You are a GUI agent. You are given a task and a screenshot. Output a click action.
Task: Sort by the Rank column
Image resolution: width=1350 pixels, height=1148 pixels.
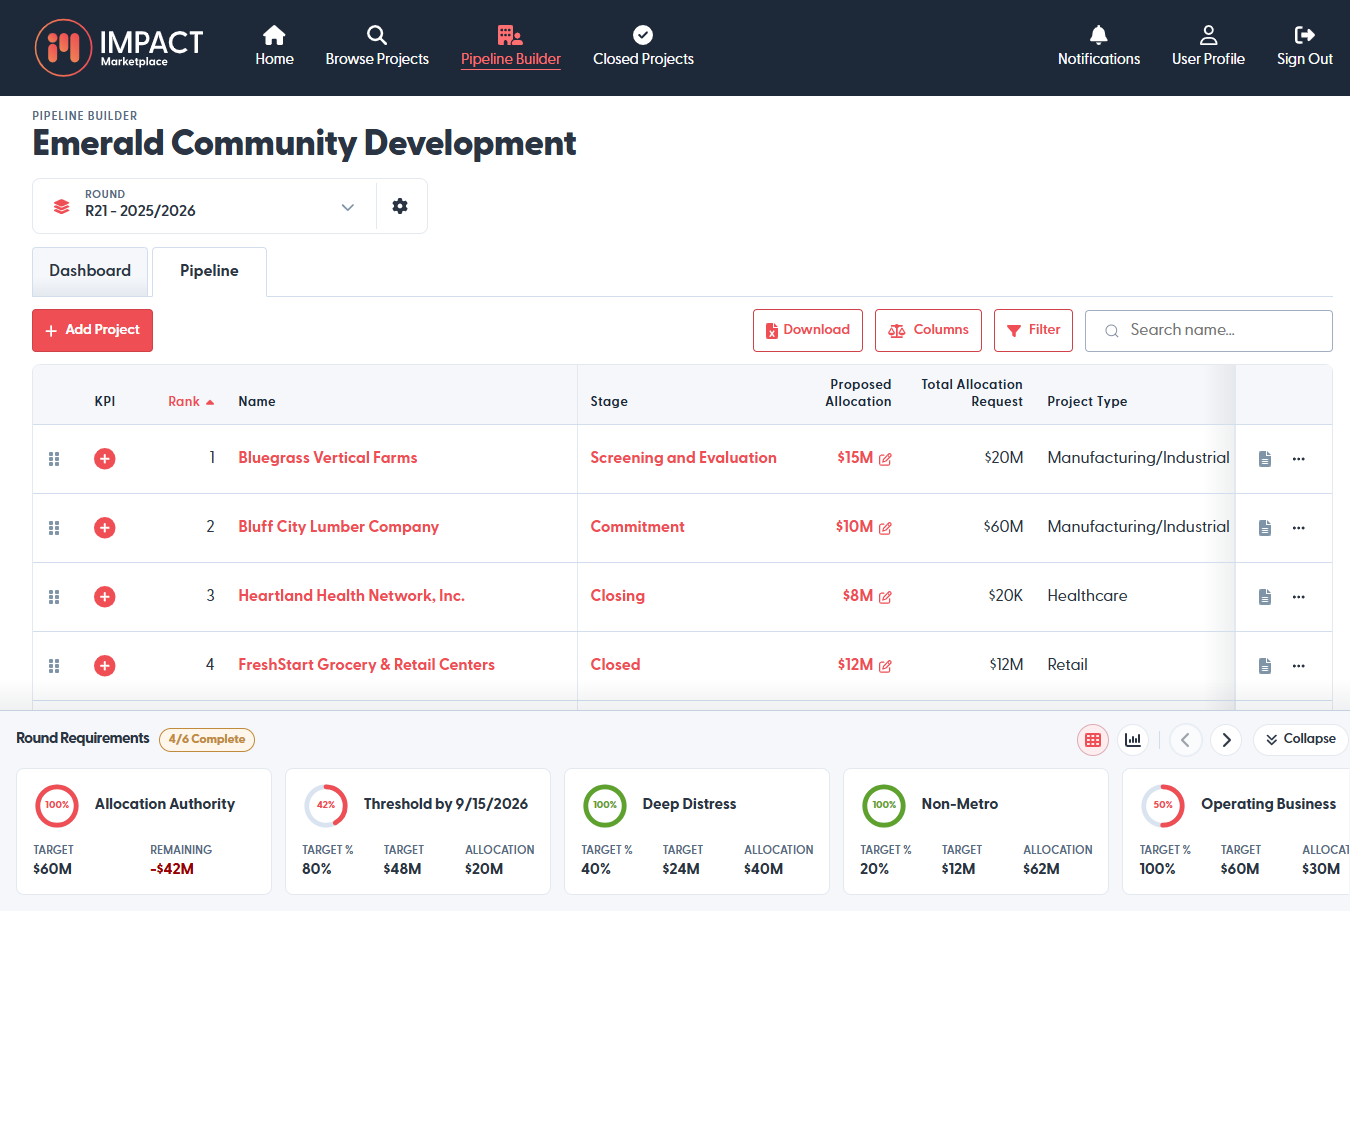tap(191, 401)
